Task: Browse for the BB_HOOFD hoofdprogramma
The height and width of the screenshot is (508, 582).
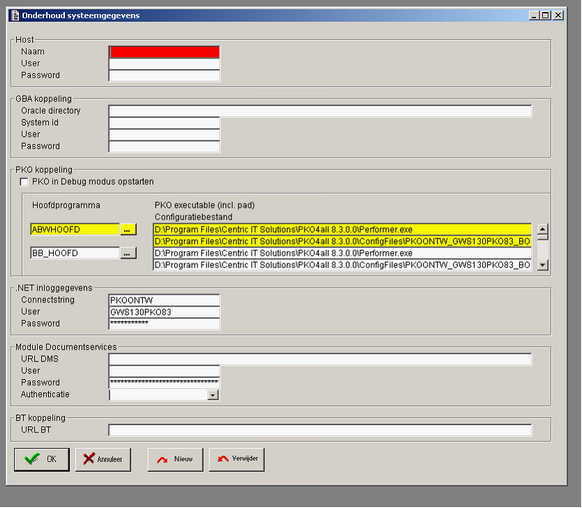Action: pos(128,253)
